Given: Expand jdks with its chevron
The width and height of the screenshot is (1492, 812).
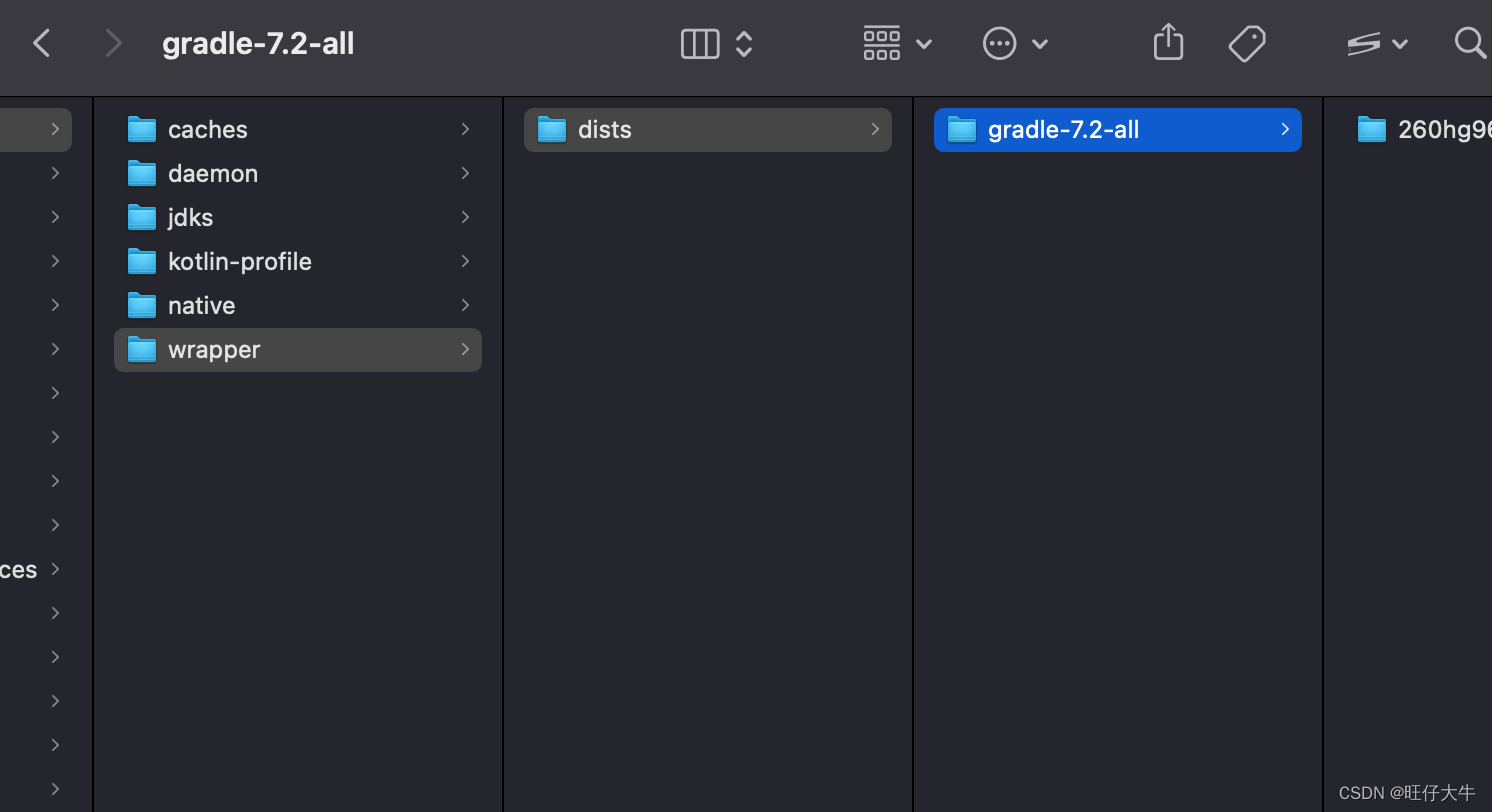Looking at the screenshot, I should (x=465, y=217).
